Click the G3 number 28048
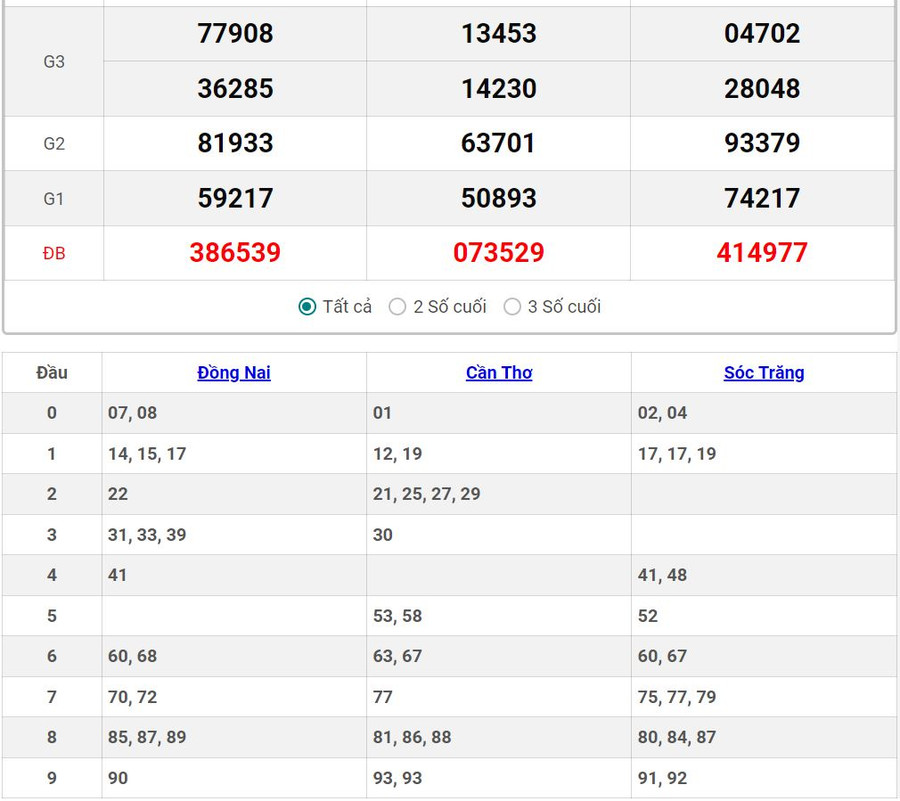Viewport: 900px width, 801px height. (762, 89)
